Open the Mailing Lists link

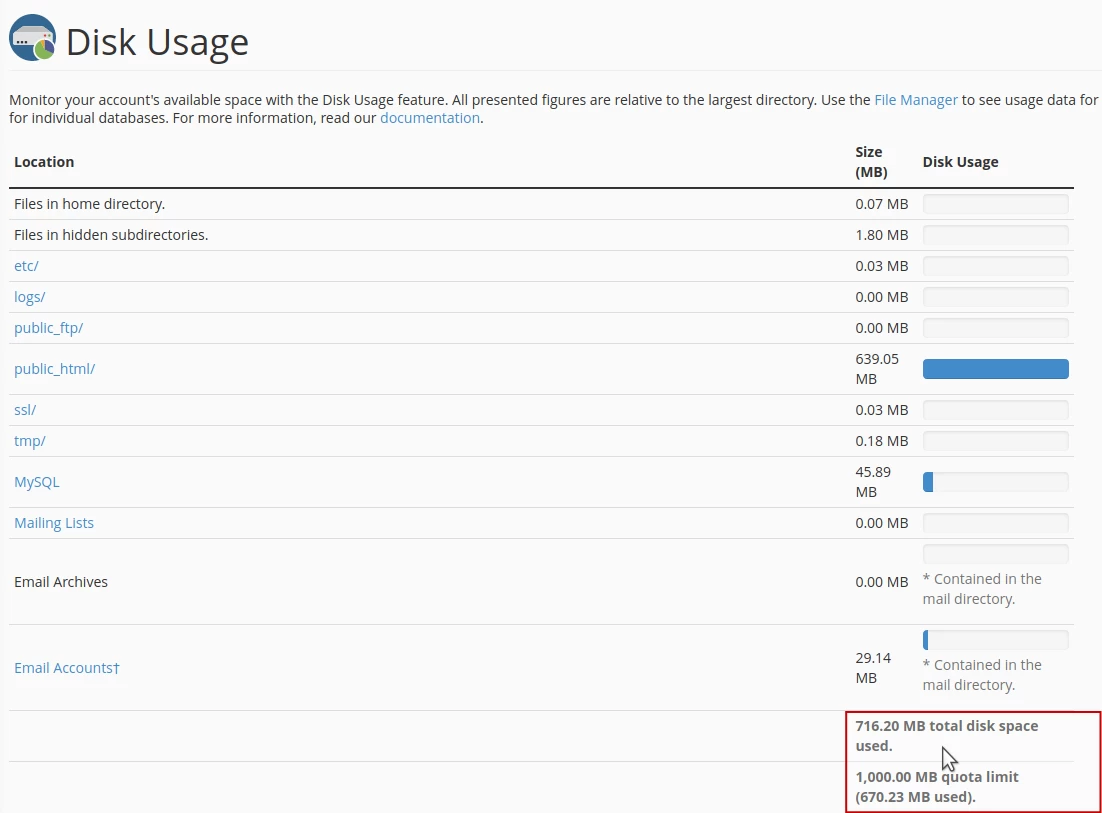coord(54,522)
